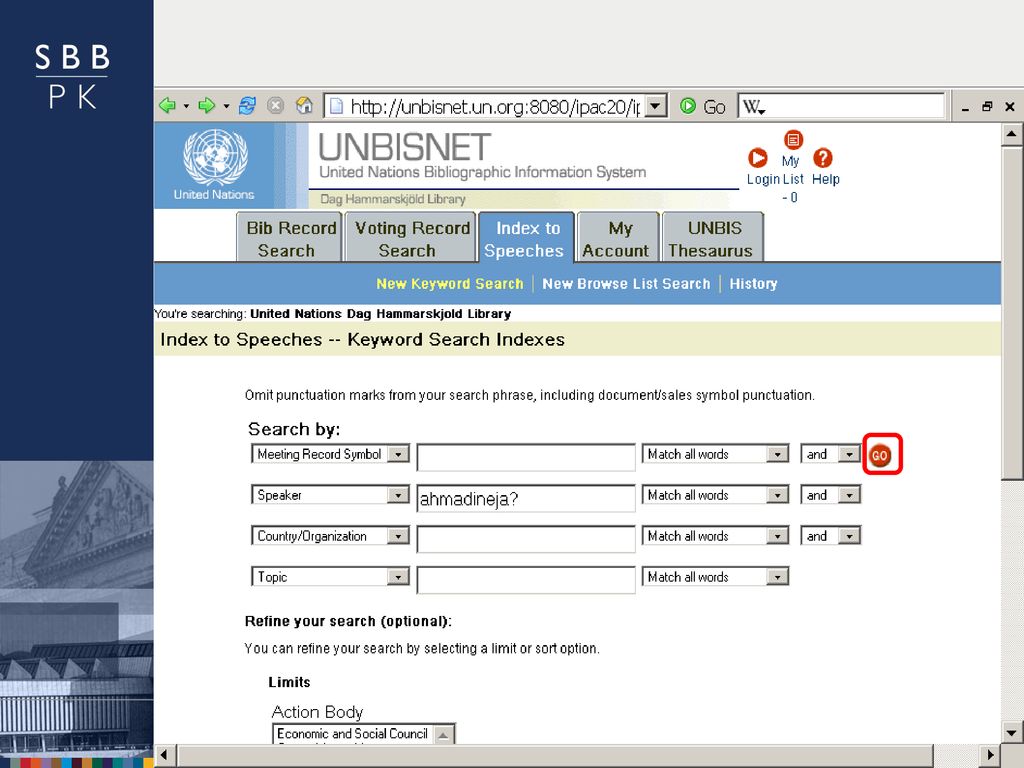
Task: Click the horizontal scrollbar left arrow
Action: pyautogui.click(x=164, y=755)
